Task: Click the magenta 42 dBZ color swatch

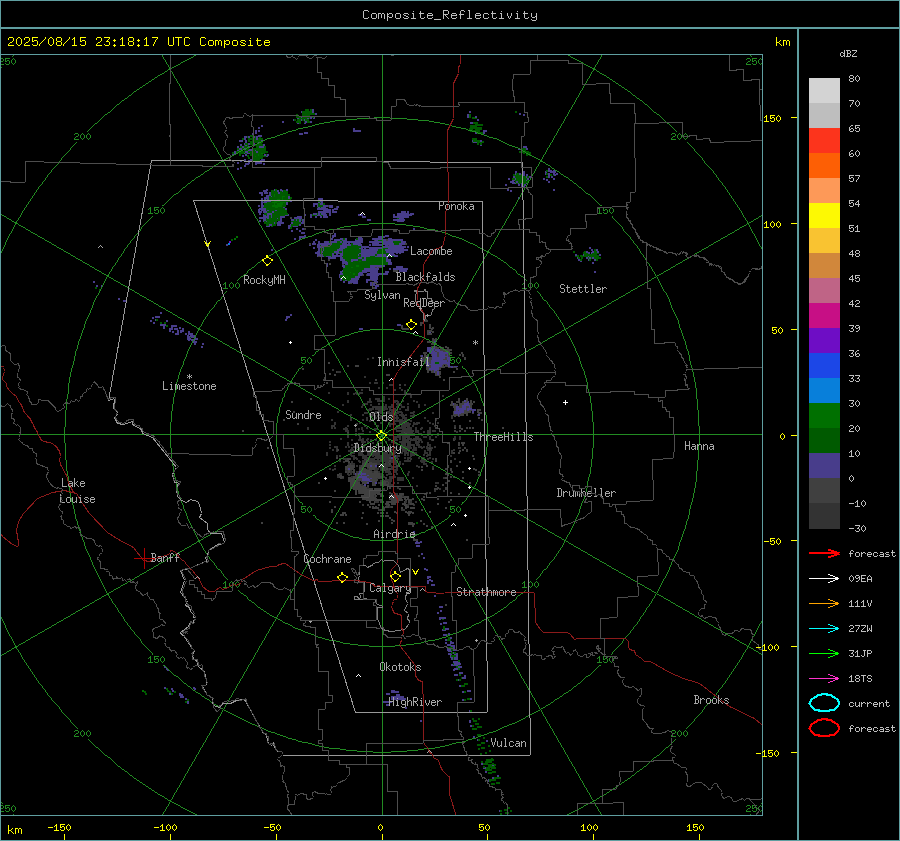Action: coord(824,315)
